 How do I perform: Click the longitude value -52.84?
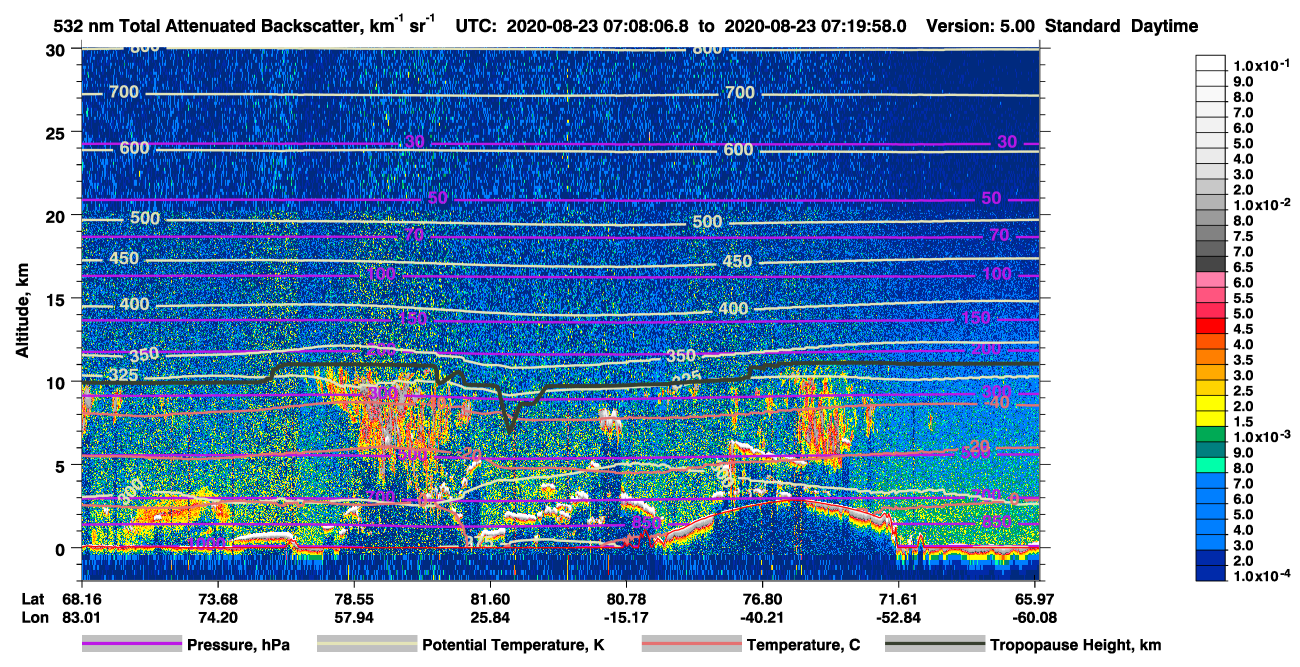pyautogui.click(x=898, y=617)
